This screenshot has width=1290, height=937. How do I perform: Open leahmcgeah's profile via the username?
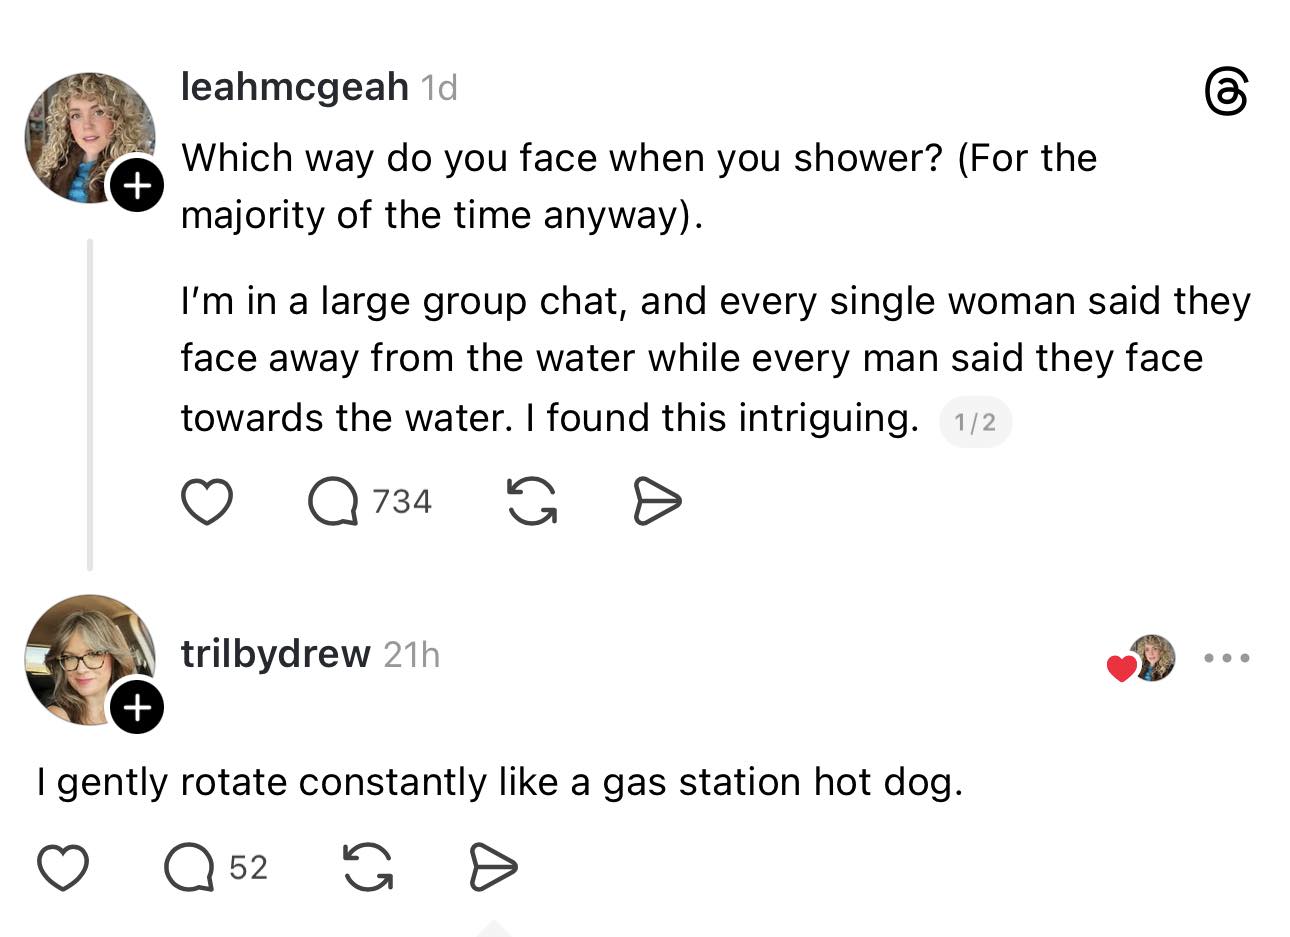294,87
